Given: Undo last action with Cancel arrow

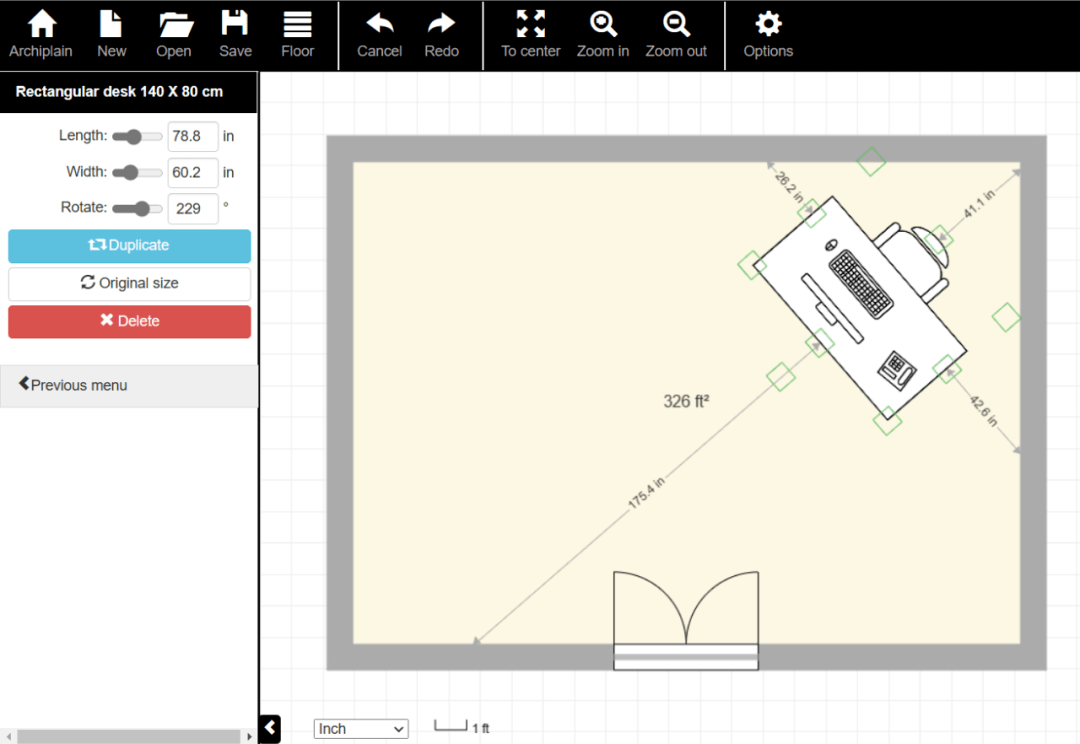Looking at the screenshot, I should (379, 34).
